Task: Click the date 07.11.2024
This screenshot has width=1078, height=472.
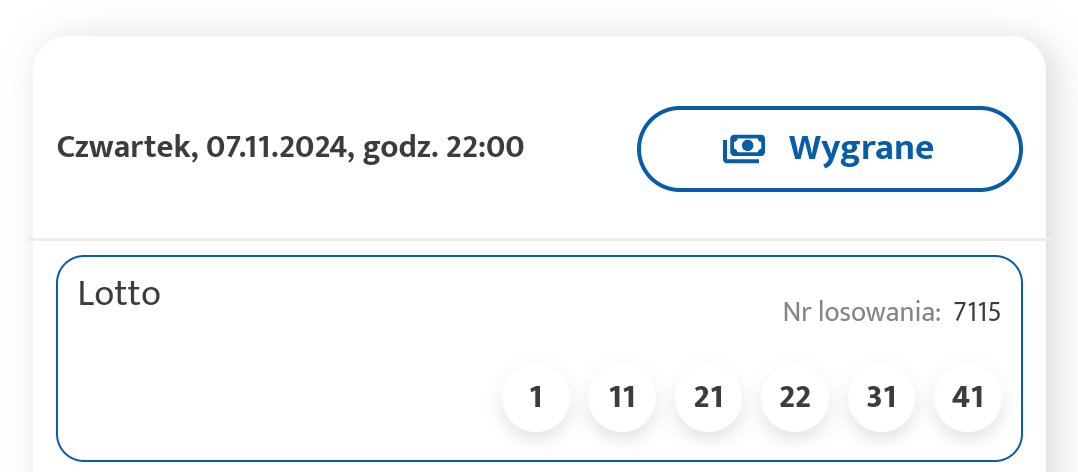Action: point(274,147)
